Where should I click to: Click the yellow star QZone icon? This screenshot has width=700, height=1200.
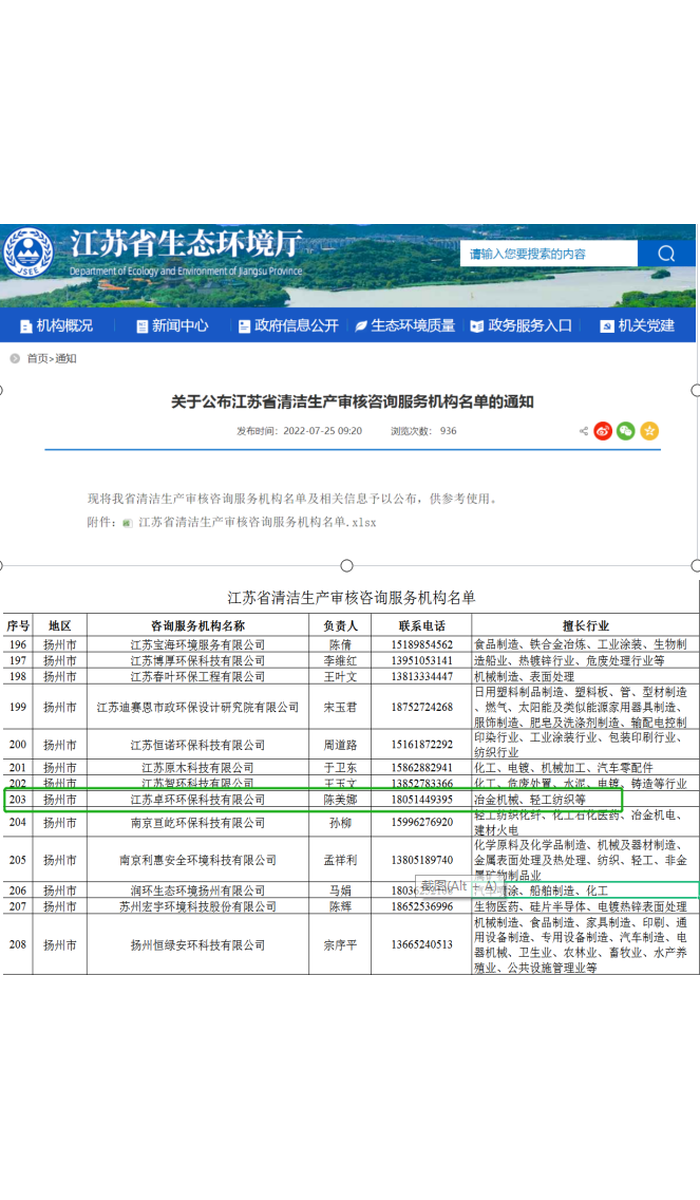650,431
